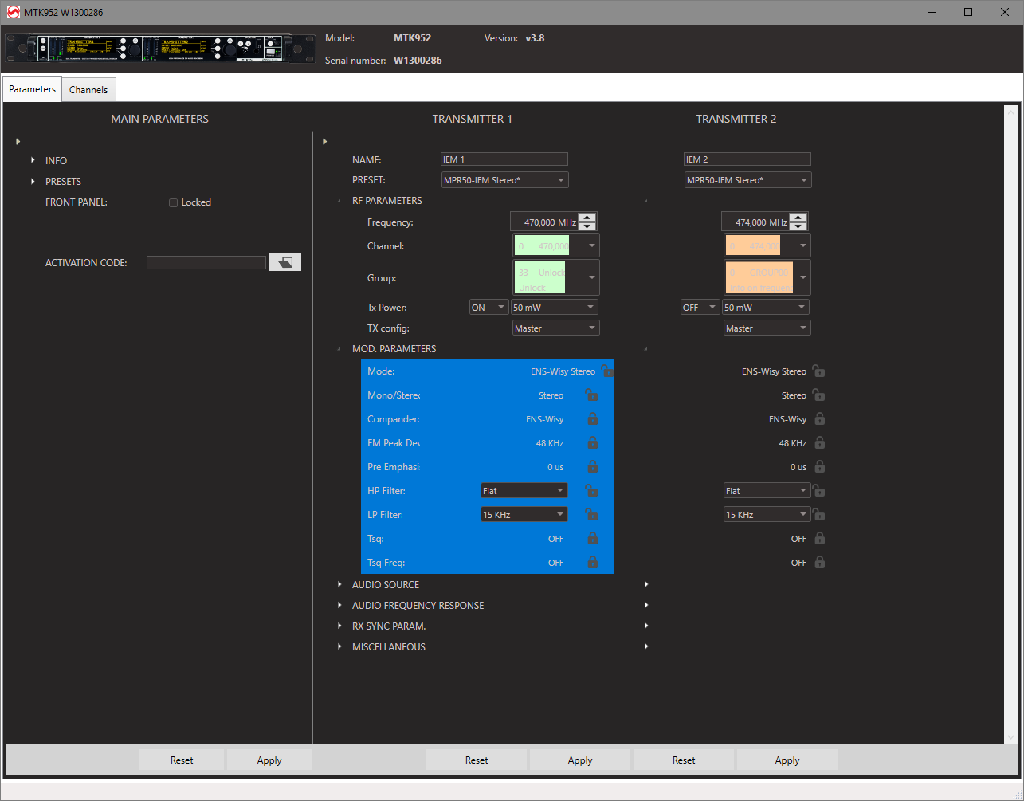Open the Transmitter 1 Tx Power ON dropdown

pyautogui.click(x=489, y=307)
